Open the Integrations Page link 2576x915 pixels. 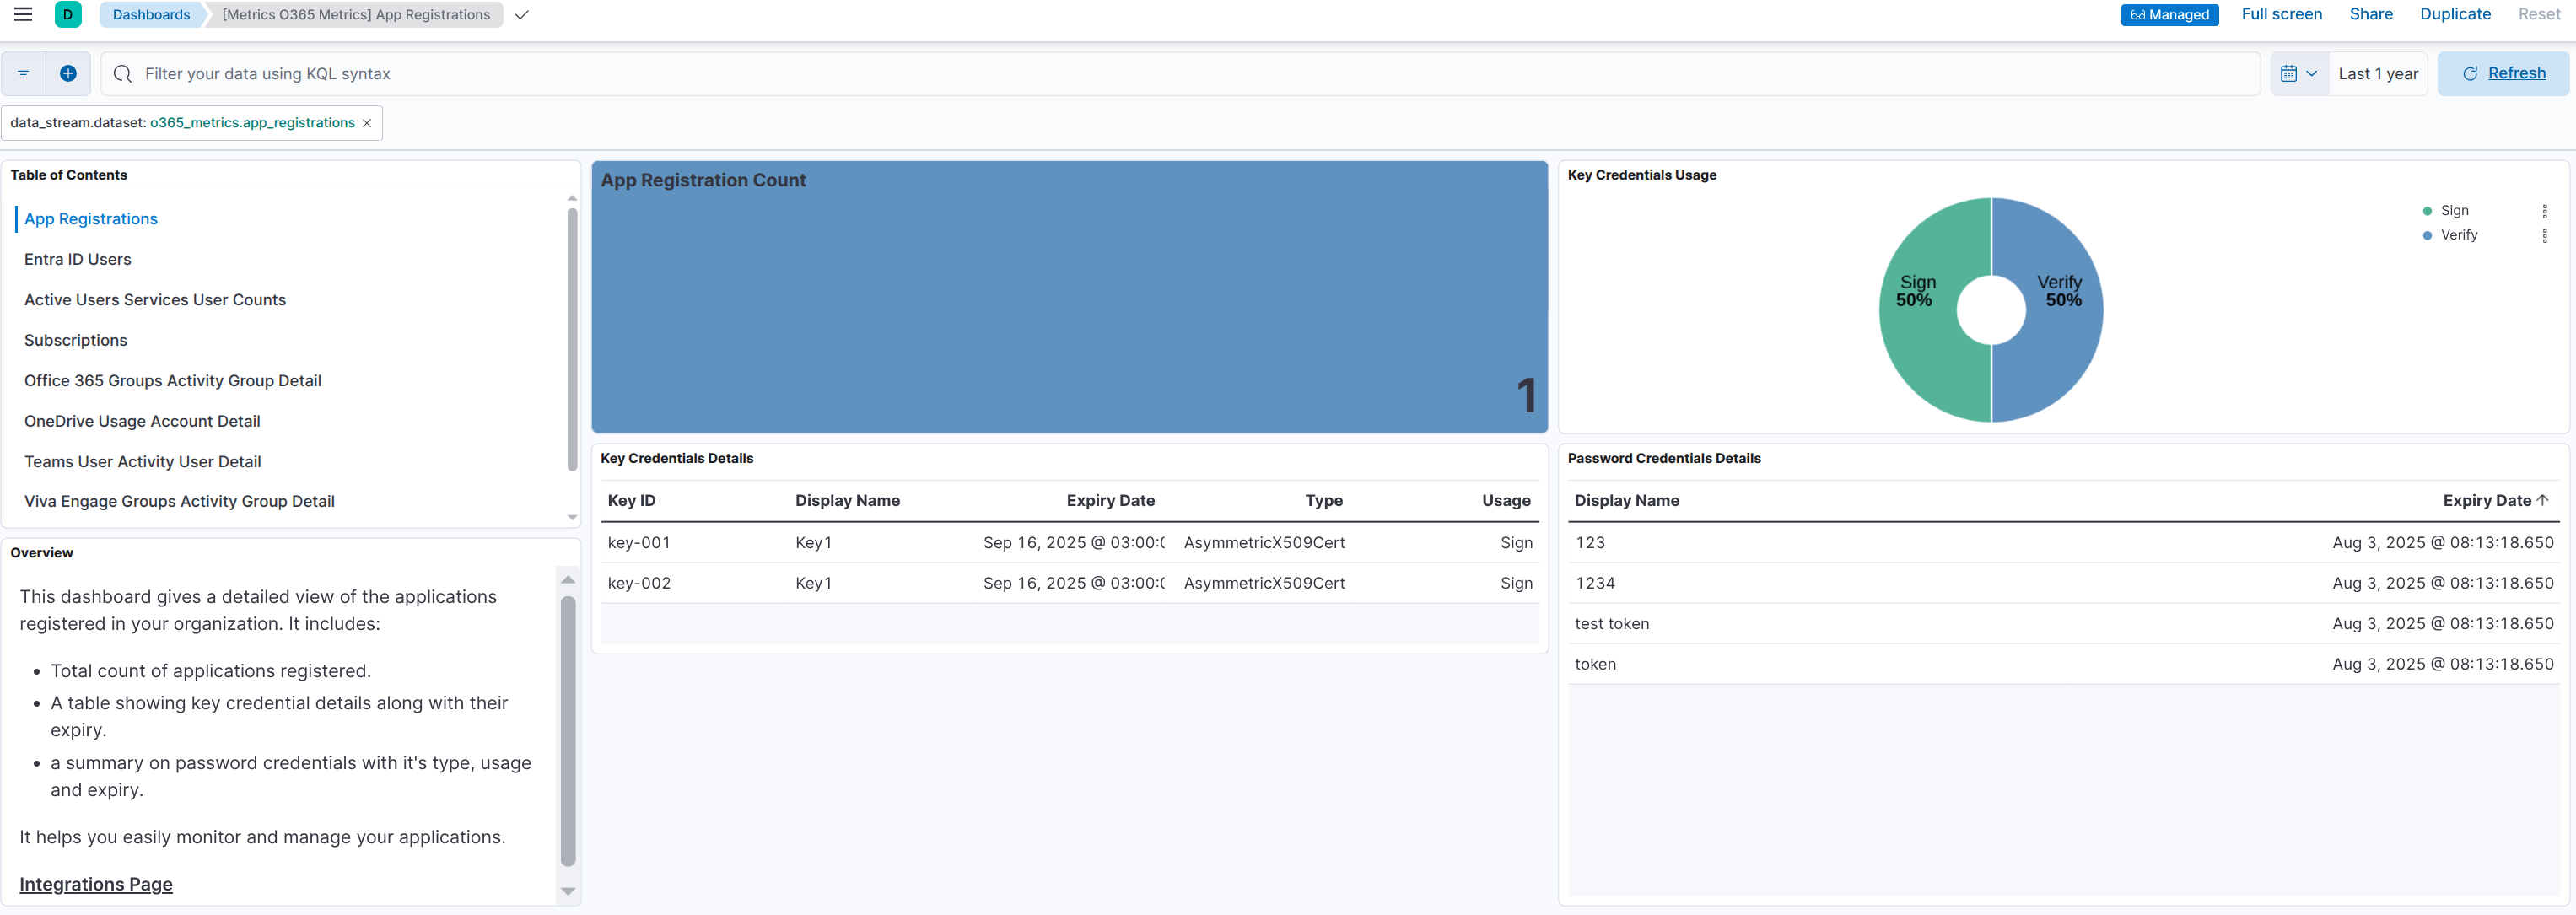tap(96, 884)
